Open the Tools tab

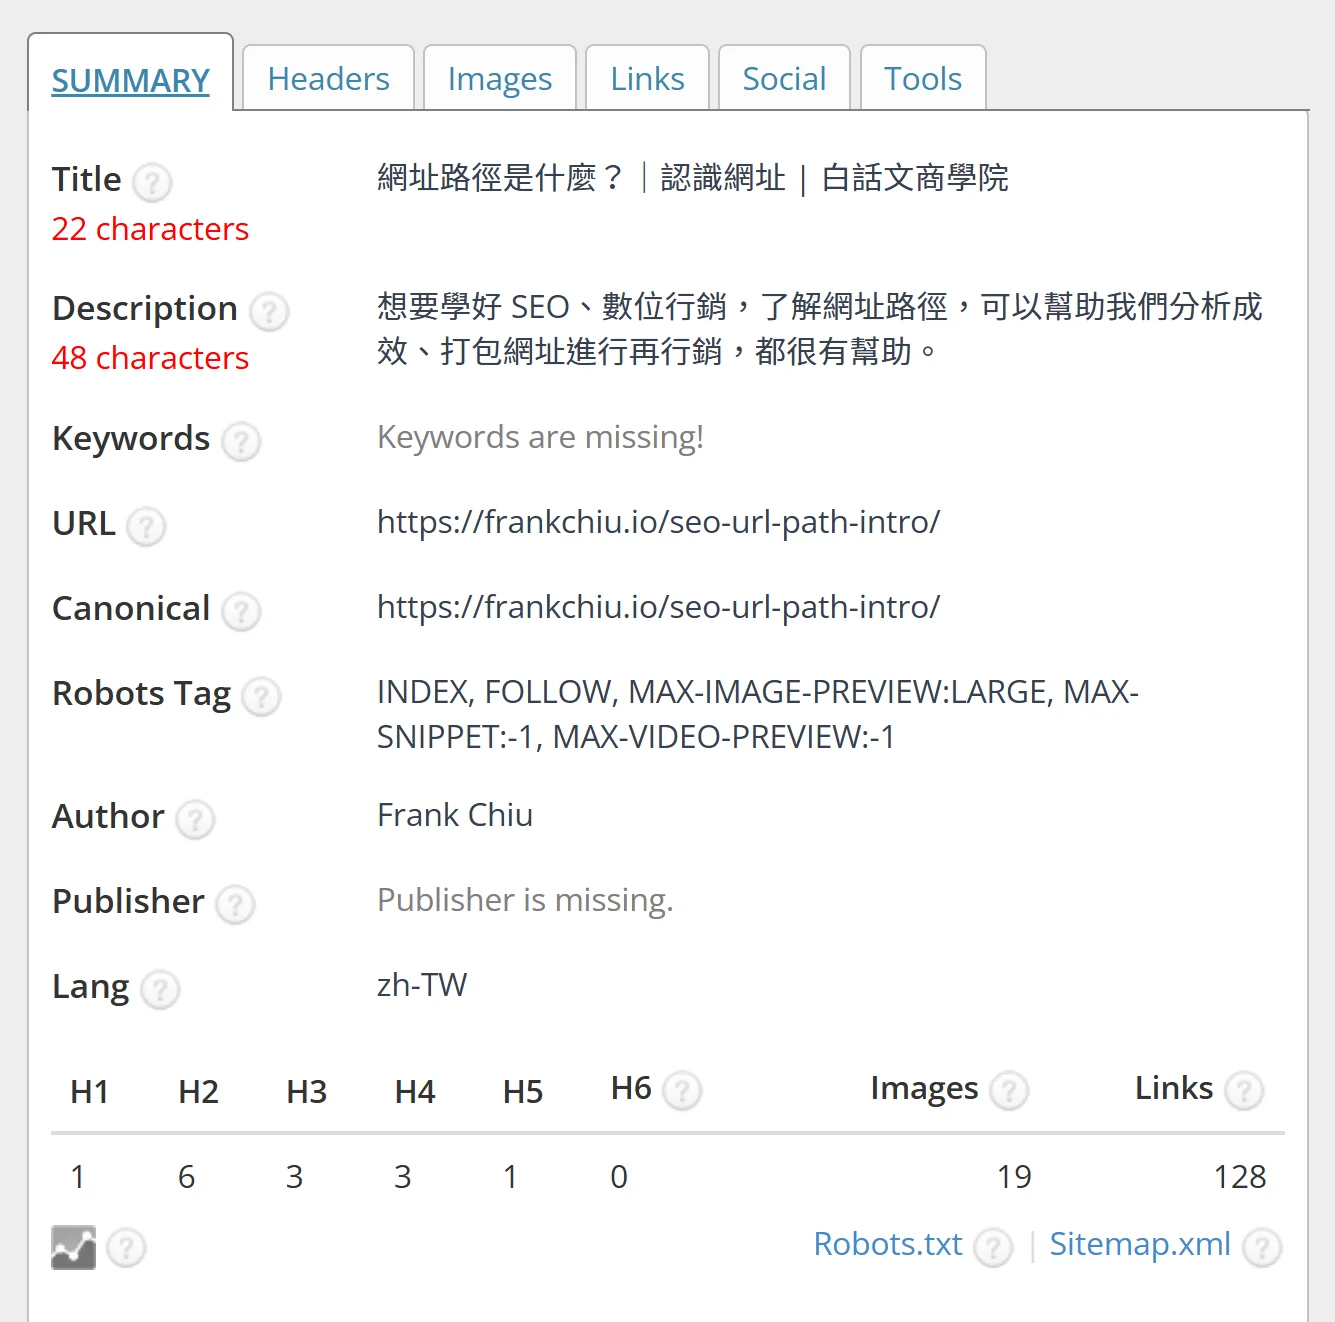coord(922,79)
